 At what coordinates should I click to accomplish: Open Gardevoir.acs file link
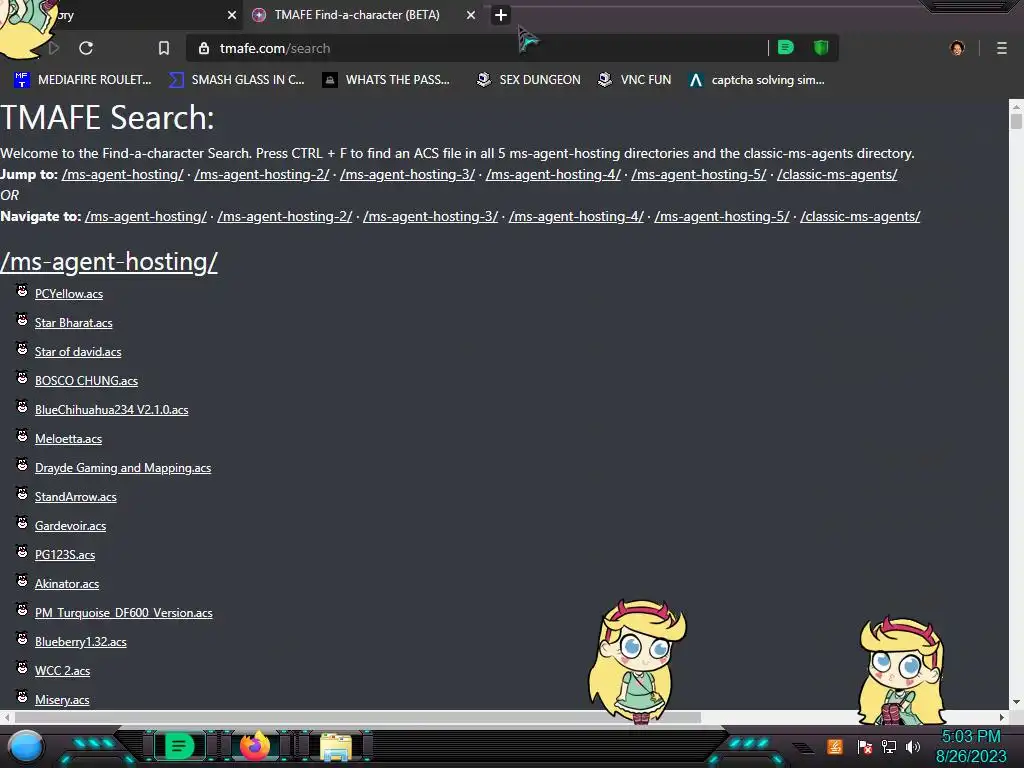point(71,526)
